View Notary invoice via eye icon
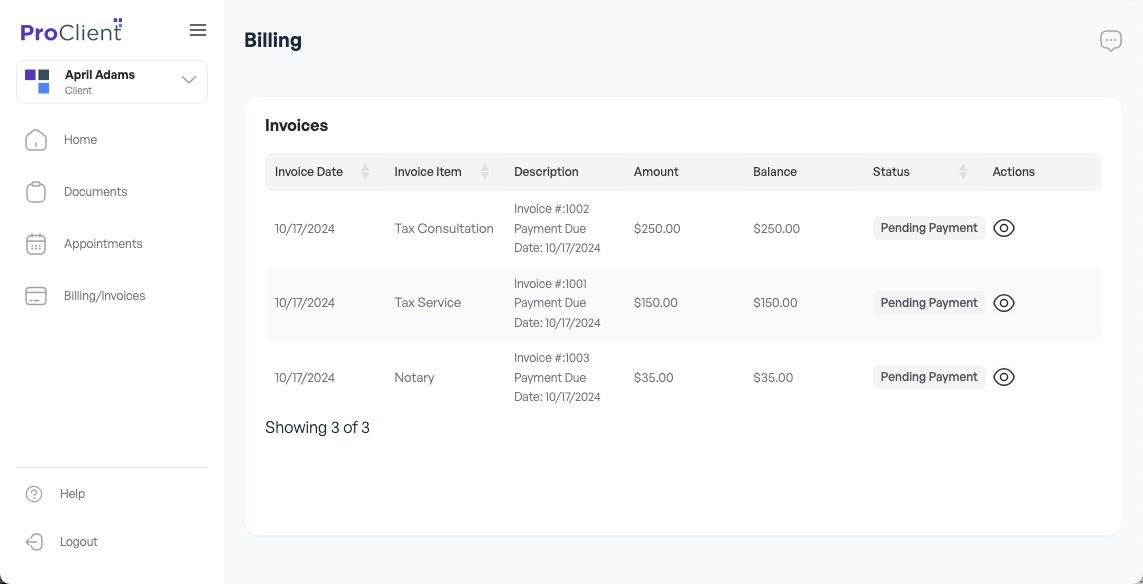The image size is (1143, 584). coord(1004,377)
